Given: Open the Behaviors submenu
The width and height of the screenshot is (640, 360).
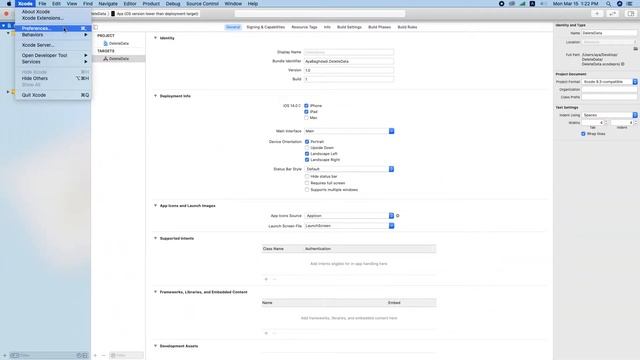Looking at the screenshot, I should point(53,35).
